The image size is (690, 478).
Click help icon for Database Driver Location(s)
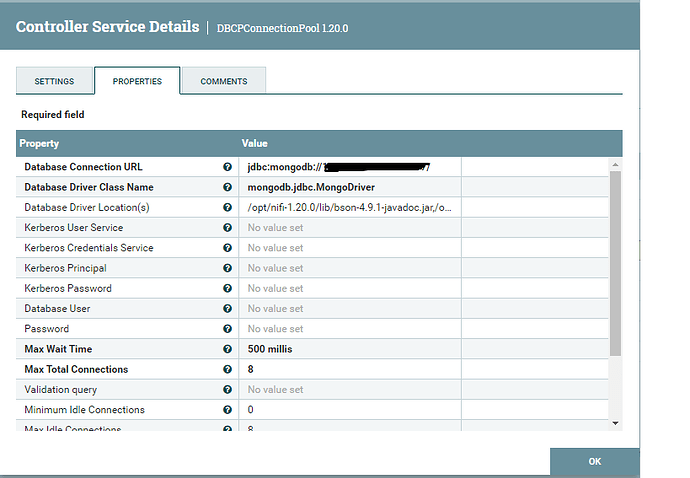tap(228, 207)
